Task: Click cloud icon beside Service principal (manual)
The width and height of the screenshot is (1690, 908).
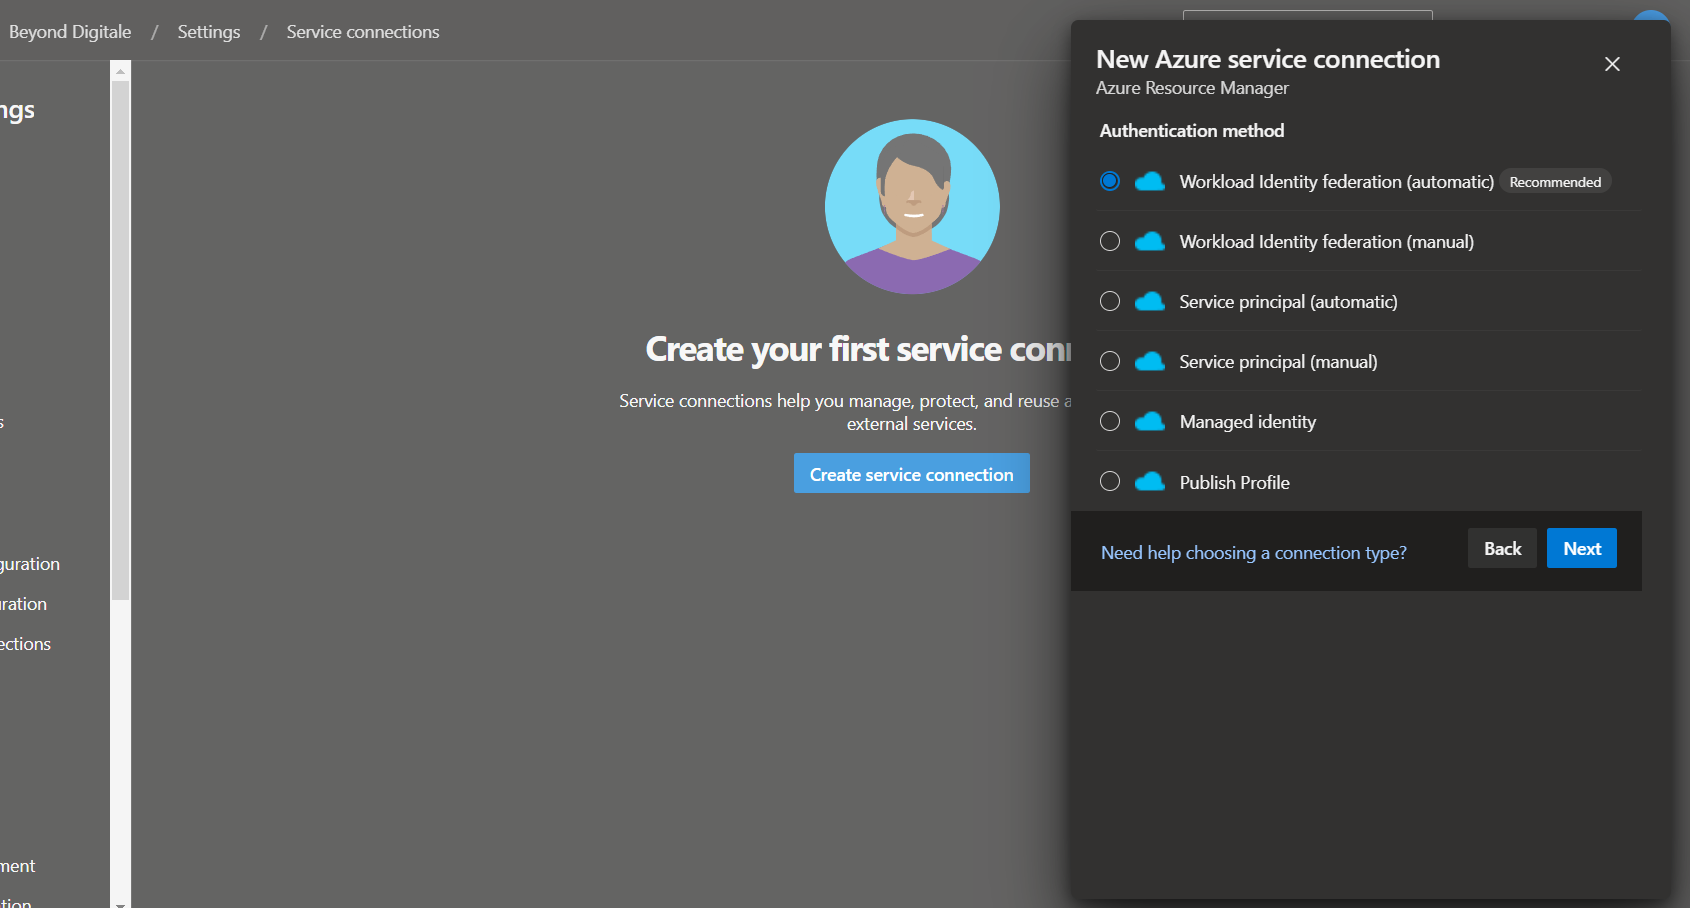Action: [x=1150, y=361]
